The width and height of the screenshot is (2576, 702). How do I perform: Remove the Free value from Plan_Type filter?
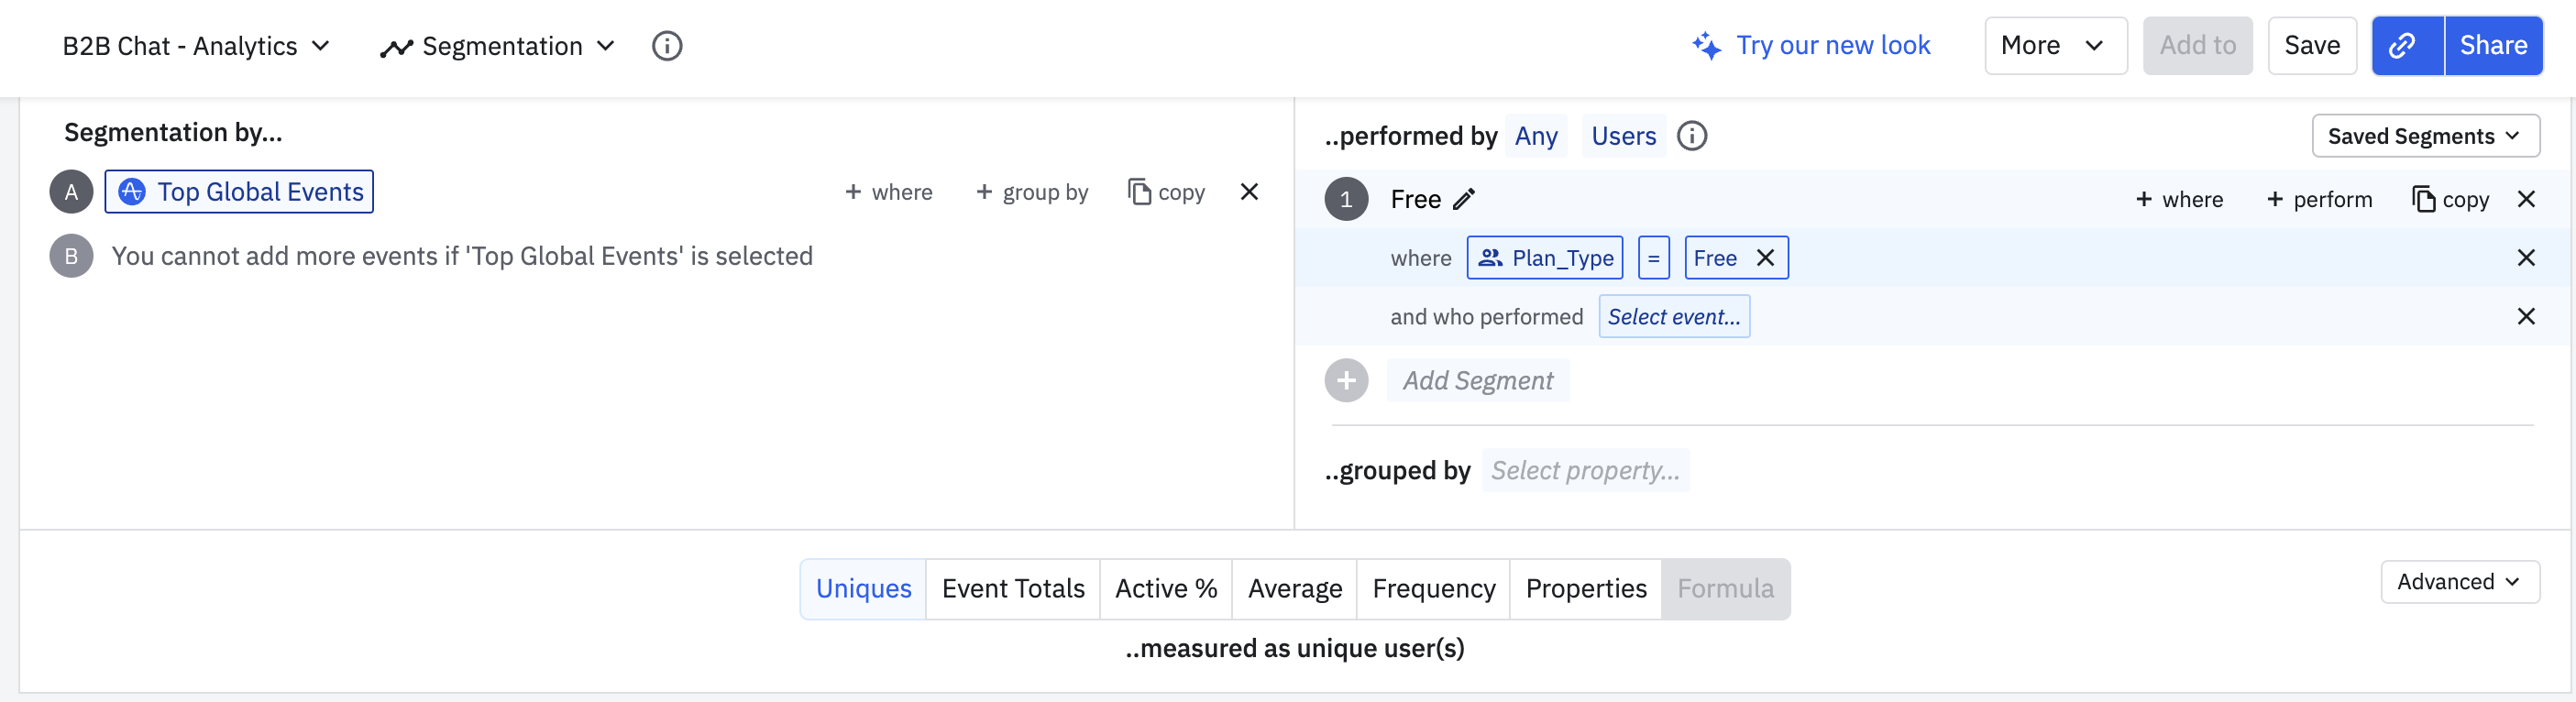tap(1765, 258)
